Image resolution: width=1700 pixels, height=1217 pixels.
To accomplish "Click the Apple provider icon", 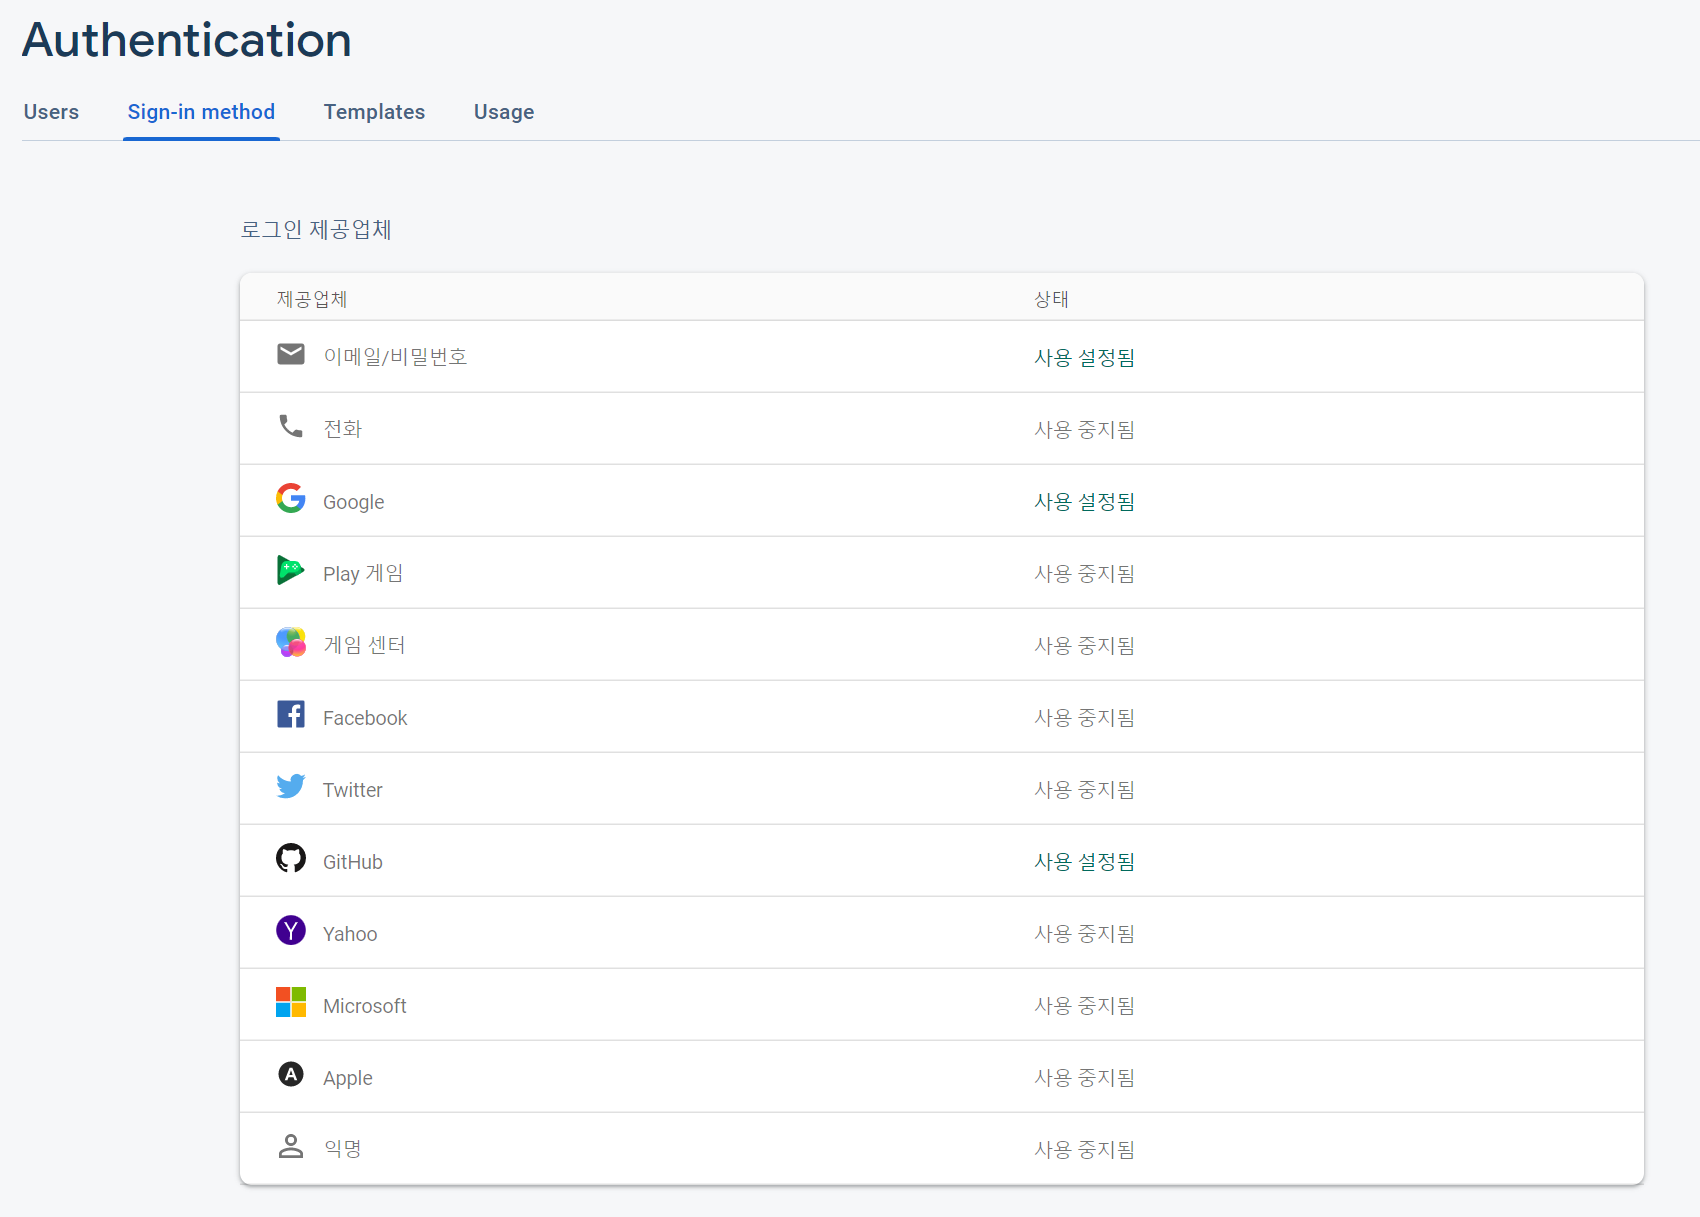I will (x=291, y=1074).
